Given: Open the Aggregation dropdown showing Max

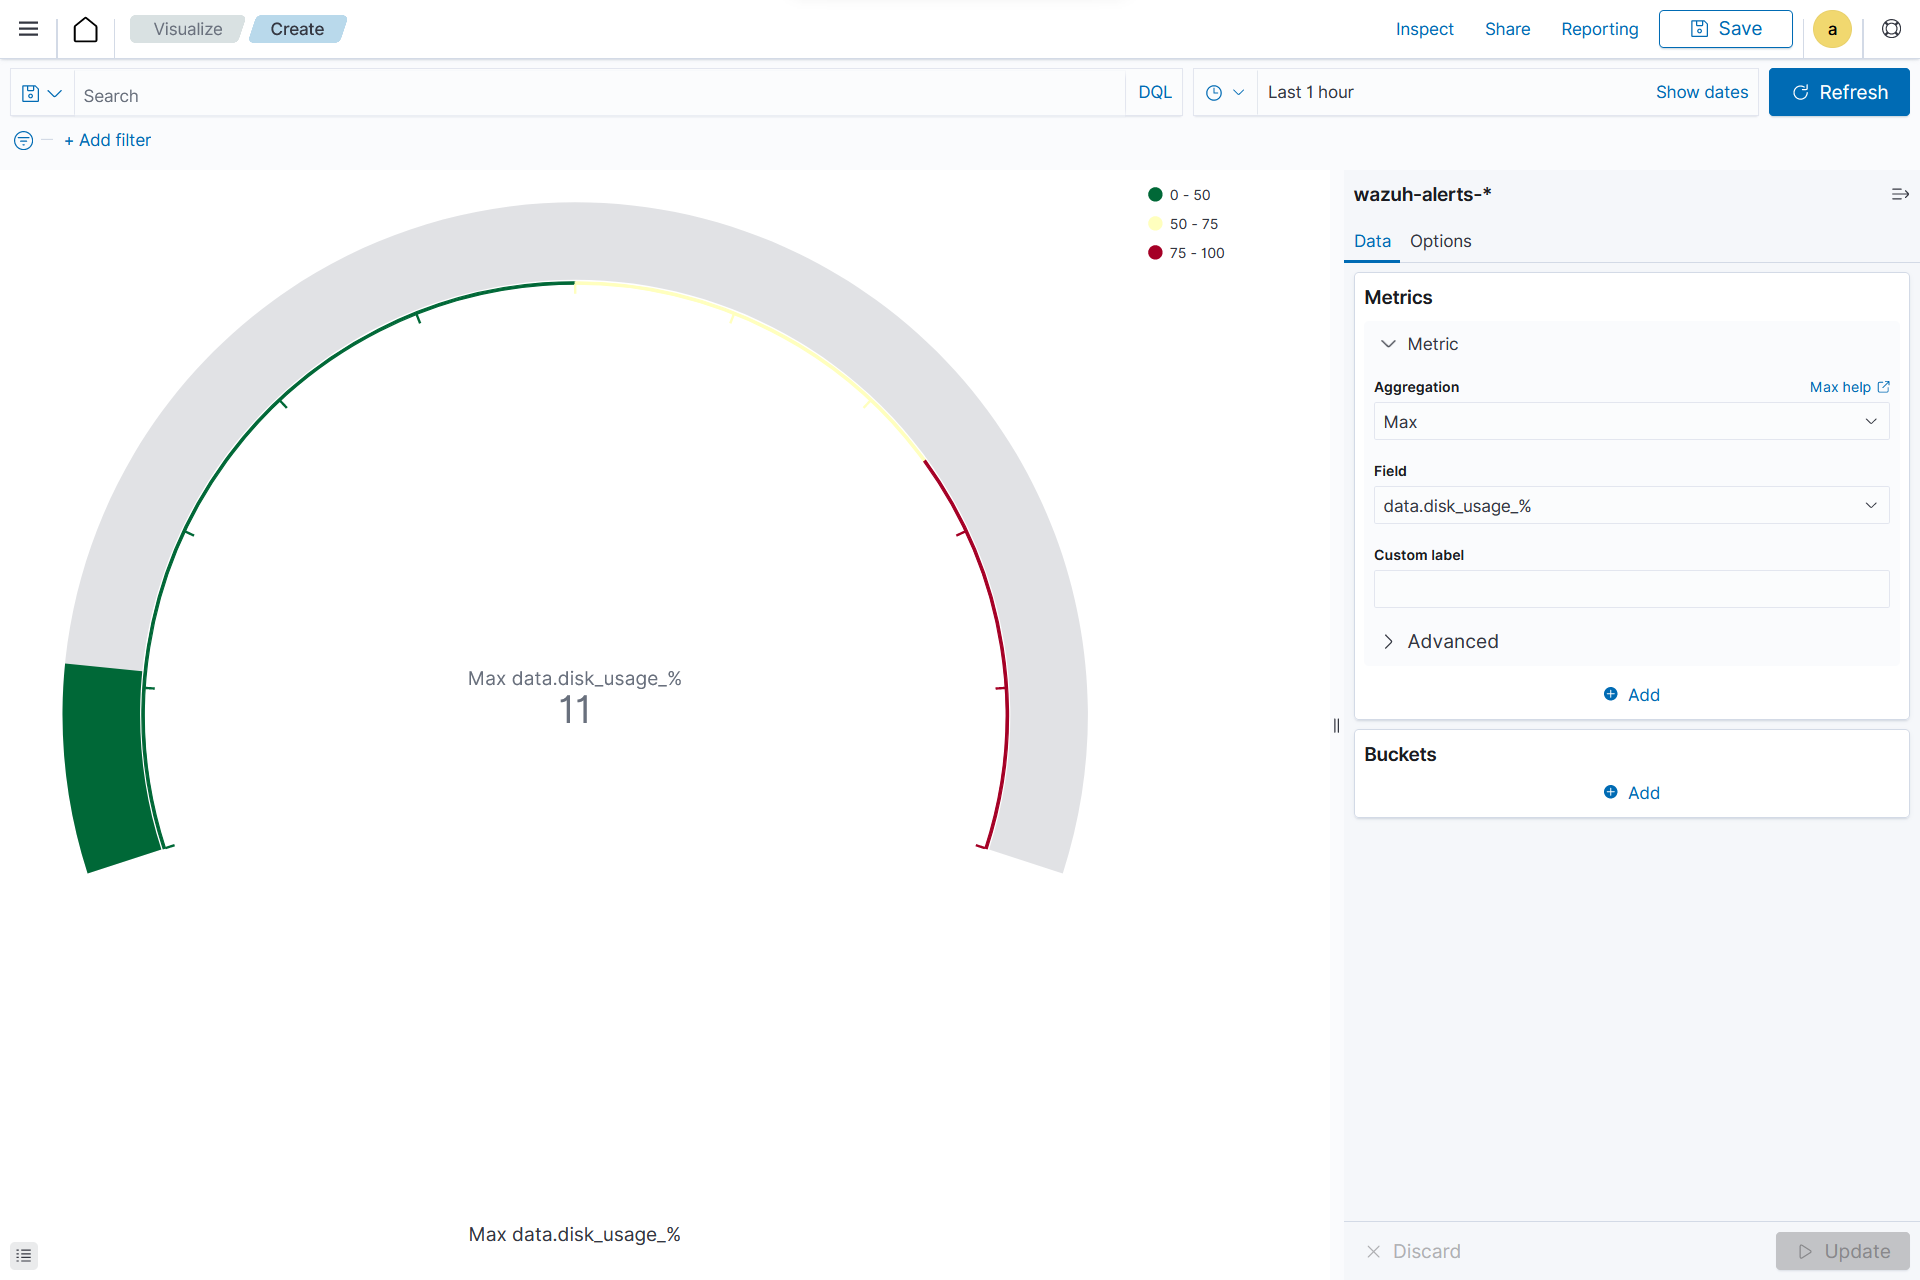Looking at the screenshot, I should [1631, 422].
